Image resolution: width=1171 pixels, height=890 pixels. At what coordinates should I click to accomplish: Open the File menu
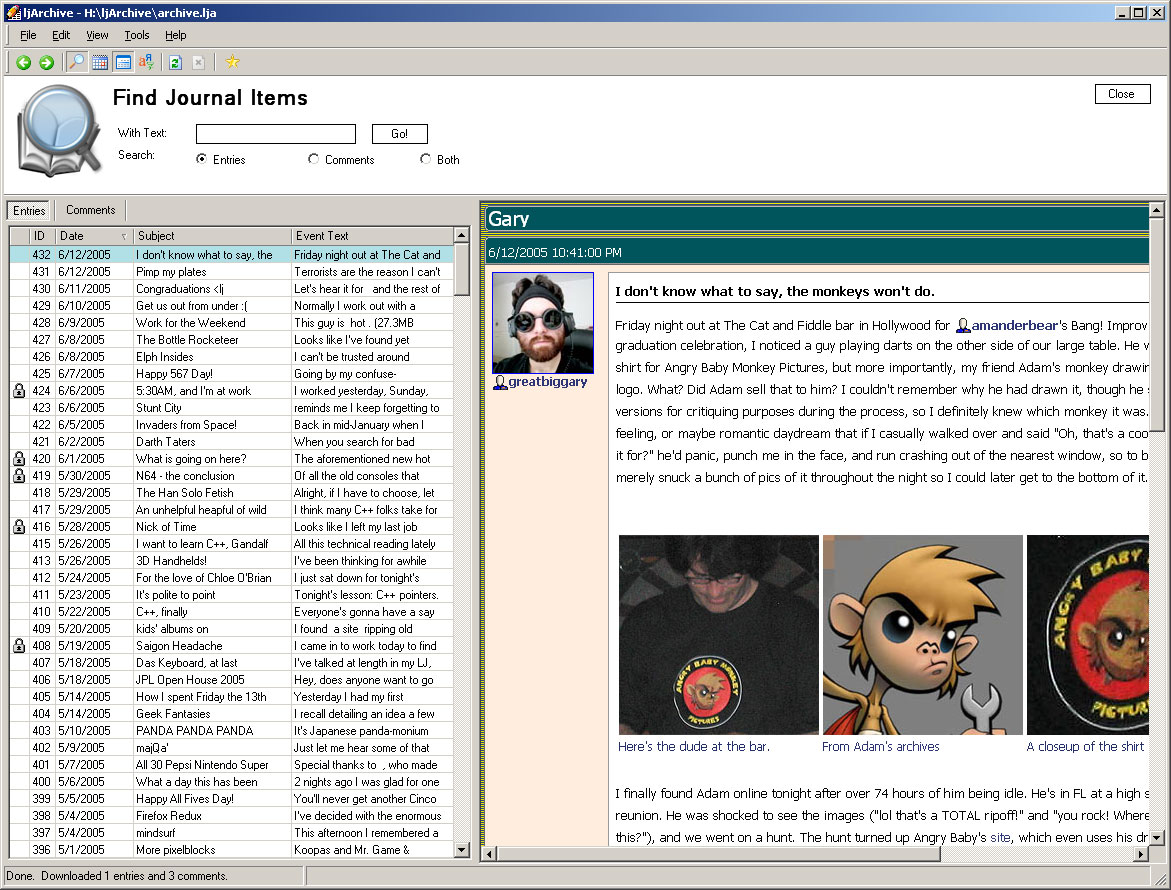(x=28, y=35)
